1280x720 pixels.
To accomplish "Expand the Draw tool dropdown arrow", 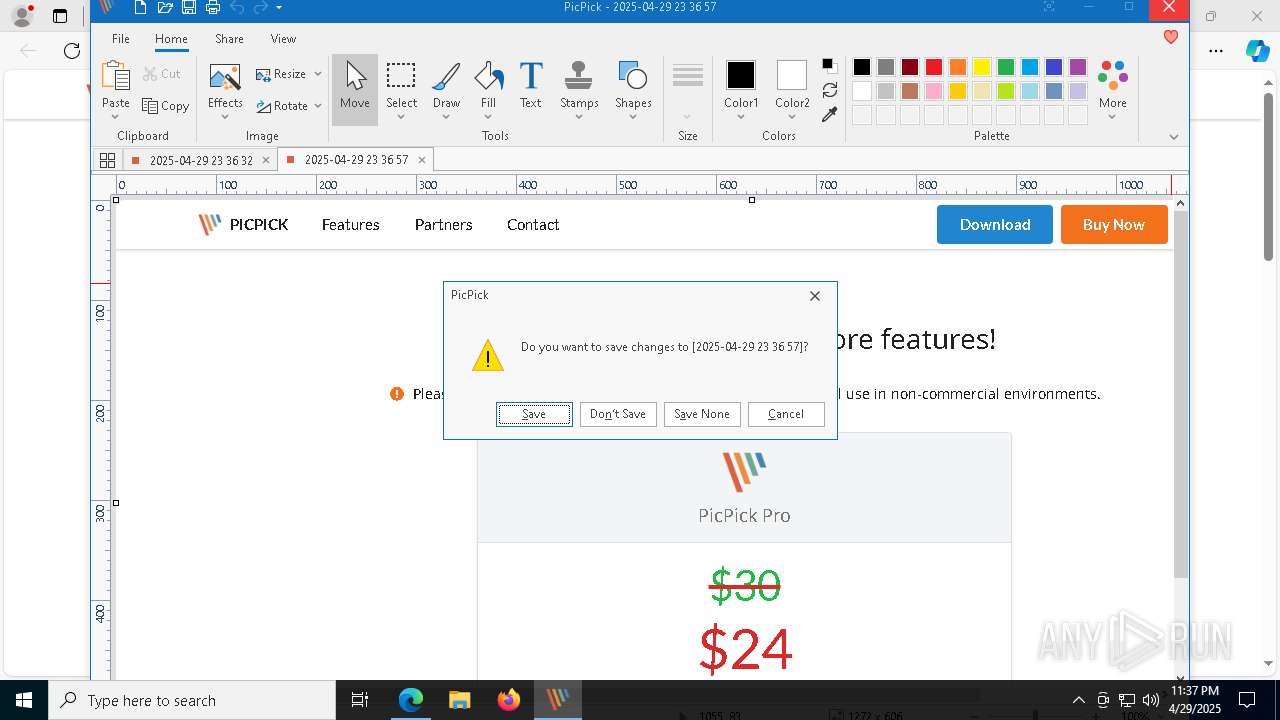I will click(x=446, y=117).
